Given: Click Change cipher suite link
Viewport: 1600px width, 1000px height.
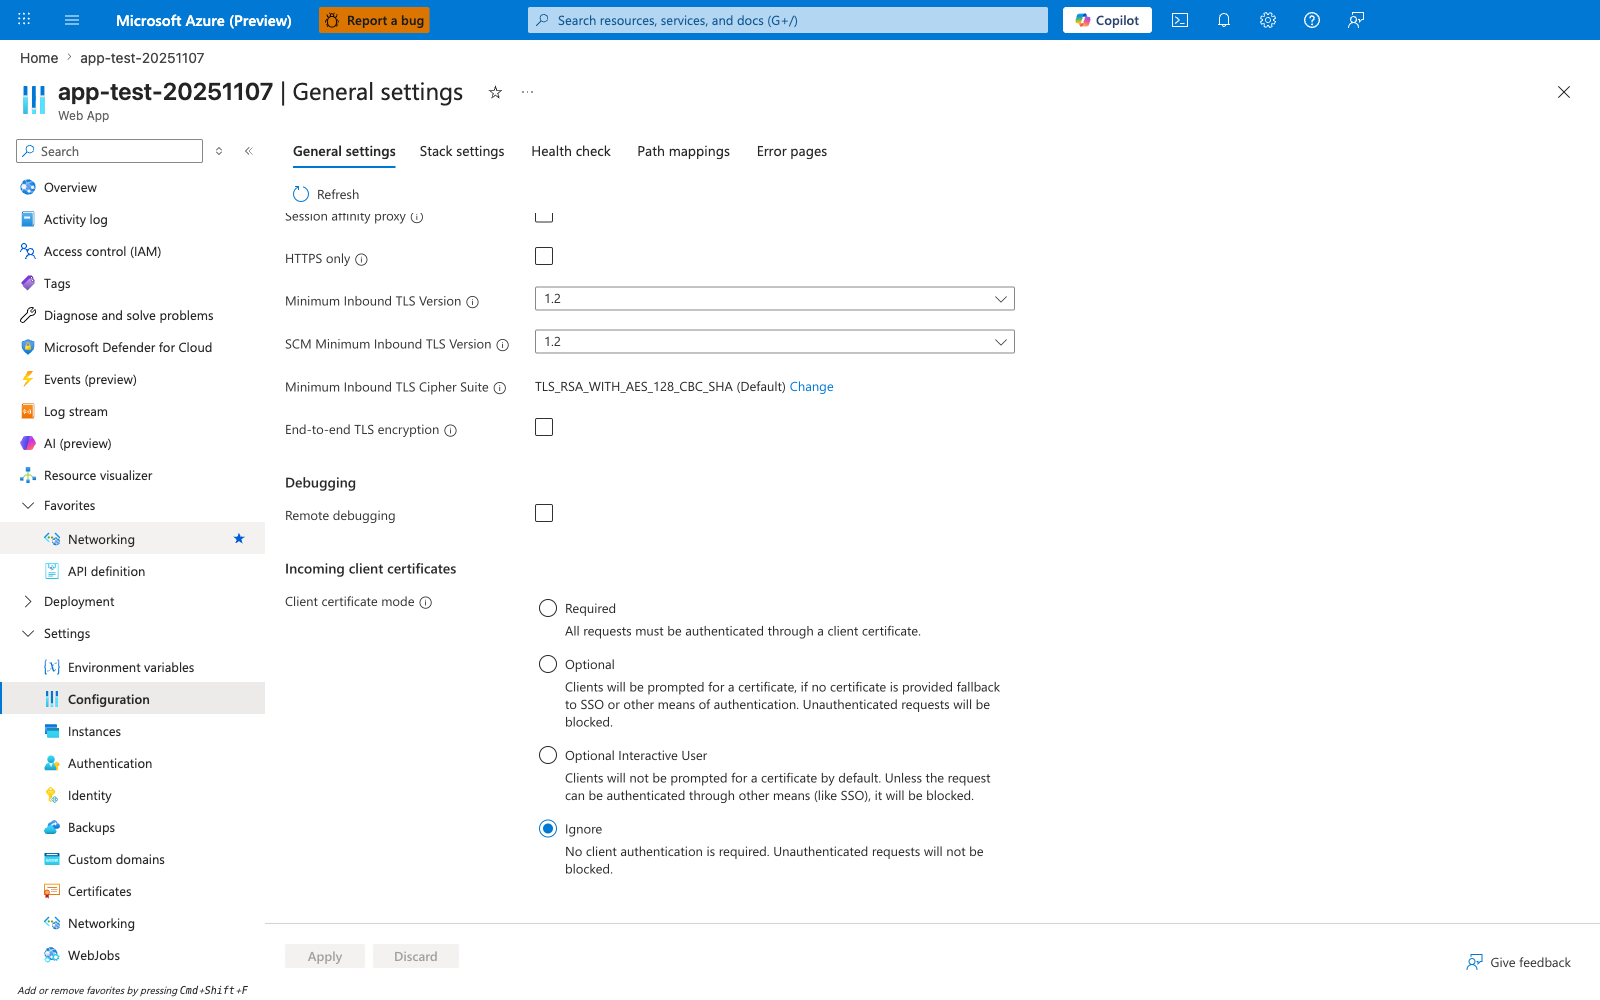Looking at the screenshot, I should [811, 387].
